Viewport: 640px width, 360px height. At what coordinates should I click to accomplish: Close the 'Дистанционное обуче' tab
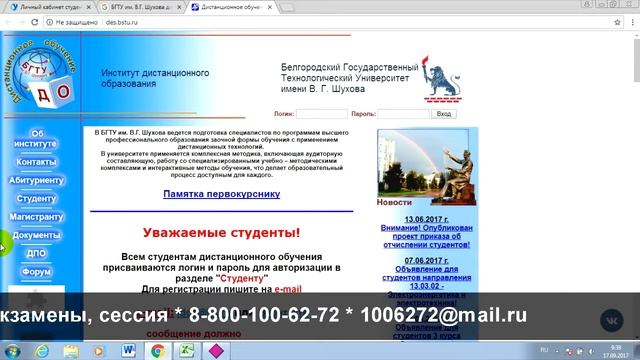coord(270,7)
